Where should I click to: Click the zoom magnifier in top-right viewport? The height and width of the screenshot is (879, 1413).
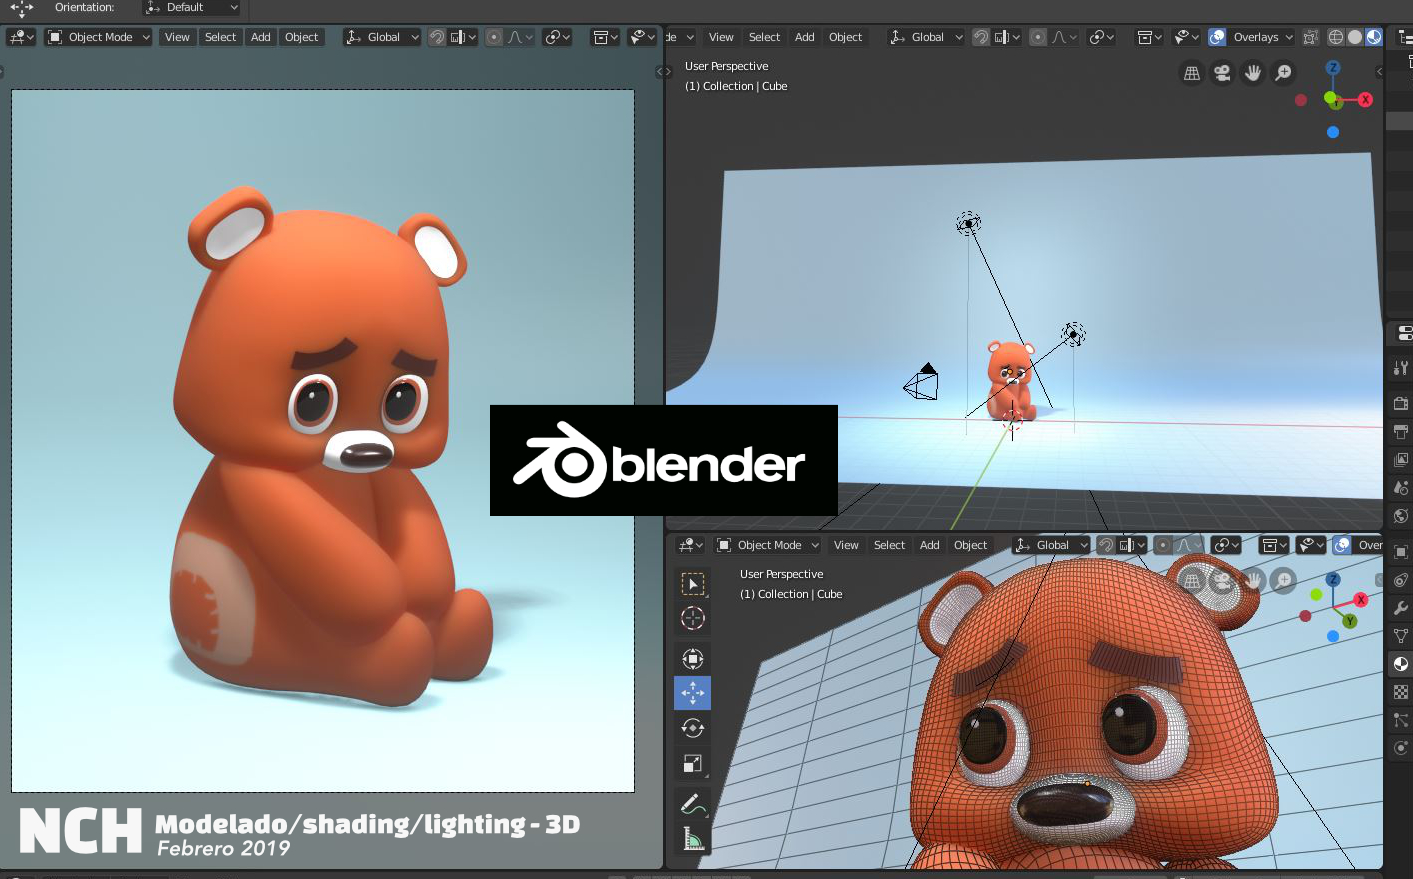1283,73
